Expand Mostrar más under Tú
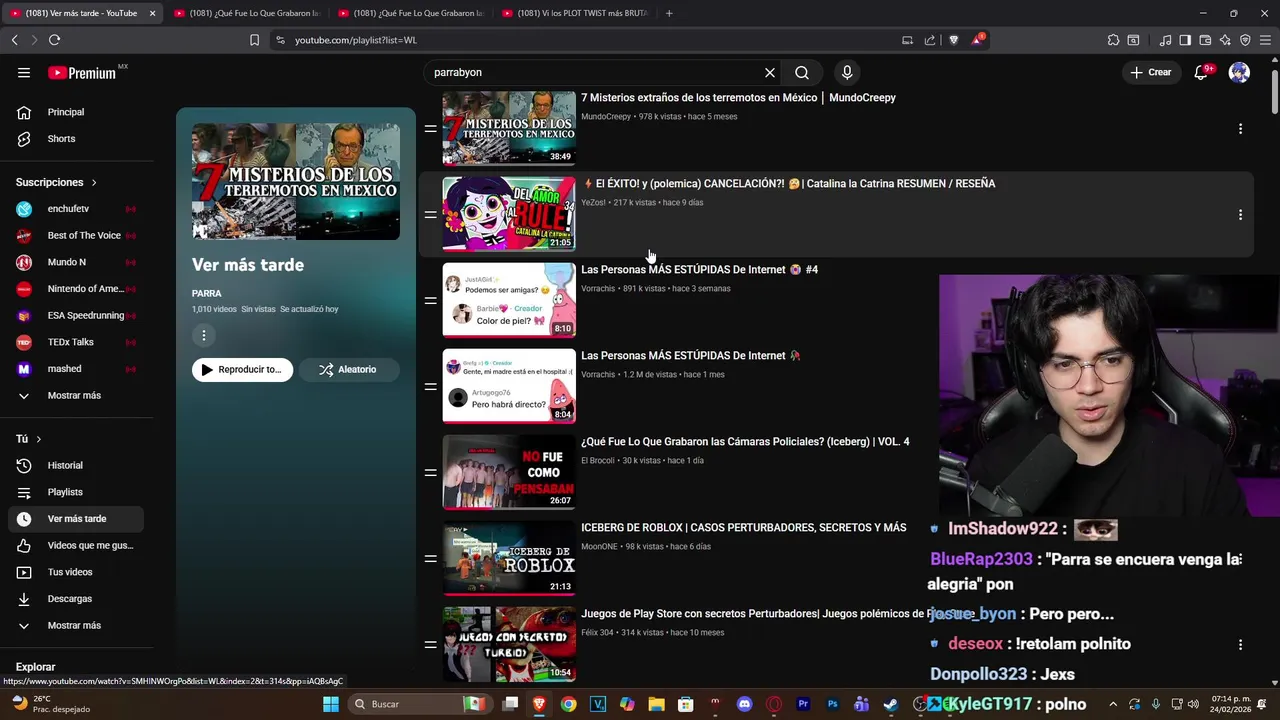 (x=76, y=625)
